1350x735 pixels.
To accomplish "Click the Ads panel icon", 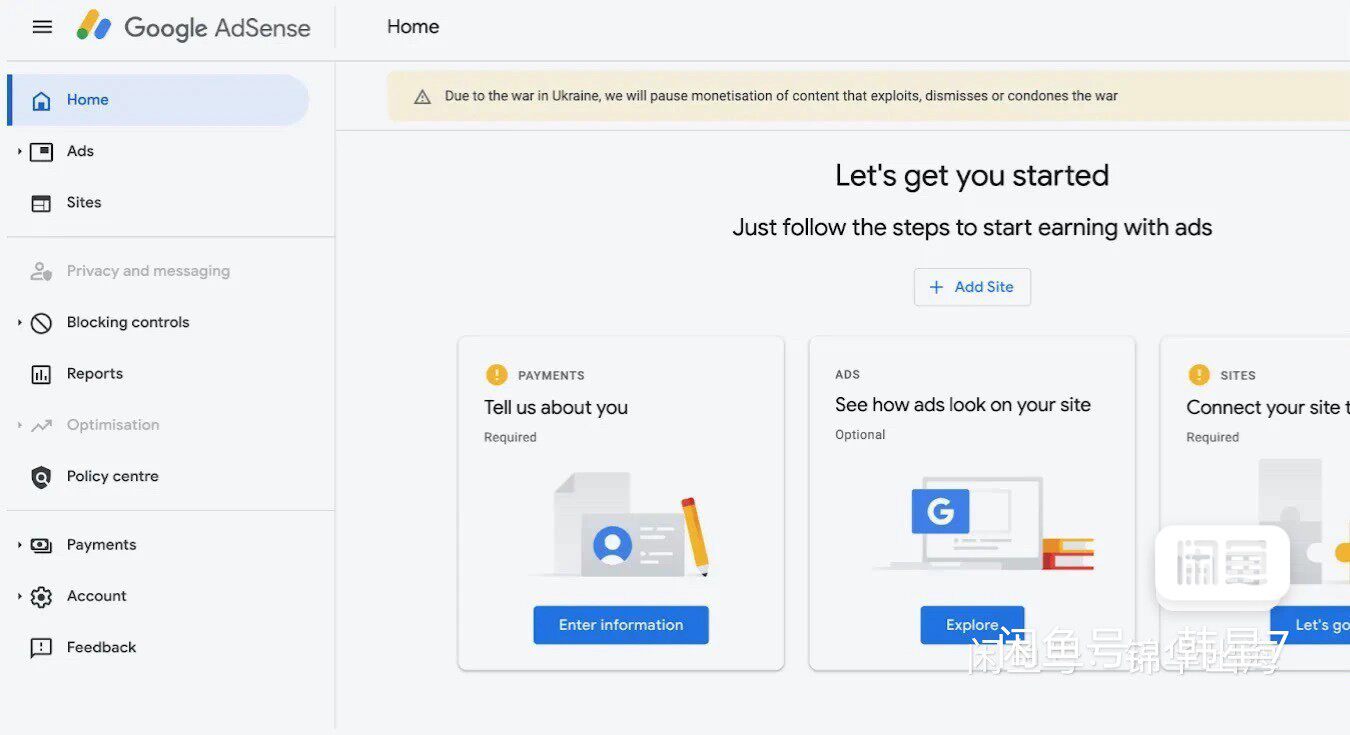I will pyautogui.click(x=41, y=152).
